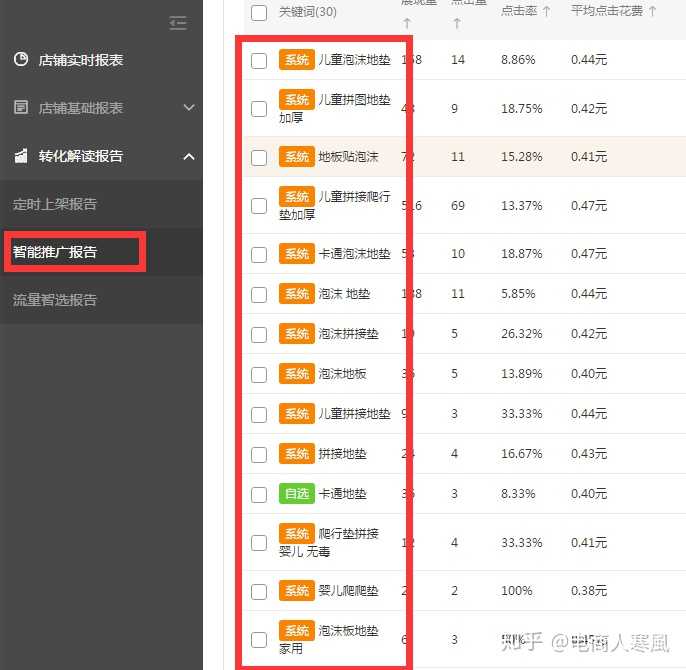Click the green 自选 tag for 卡通地垫
Screen dimensions: 686x670
point(297,494)
